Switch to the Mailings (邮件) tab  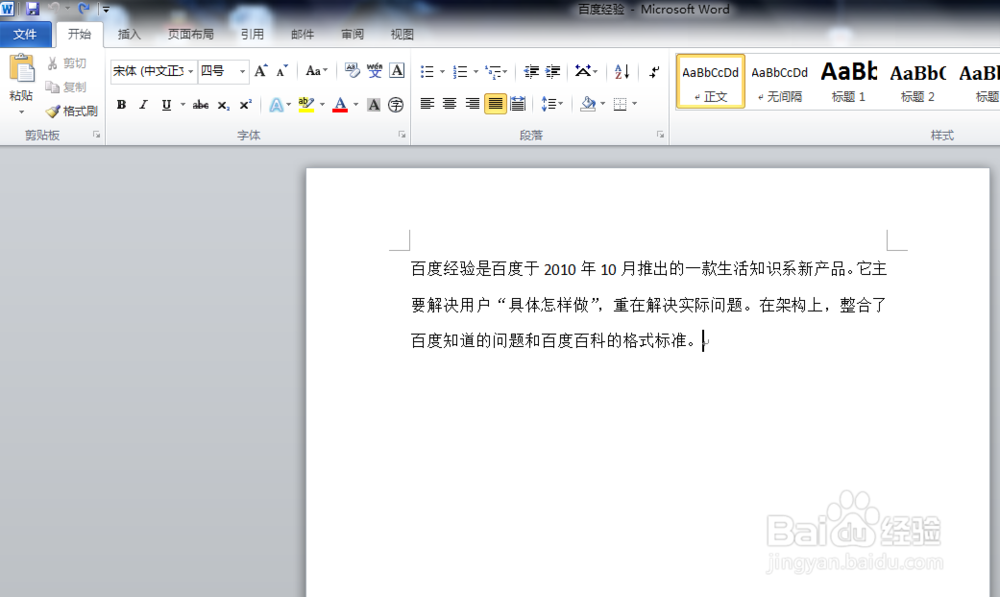coord(302,34)
